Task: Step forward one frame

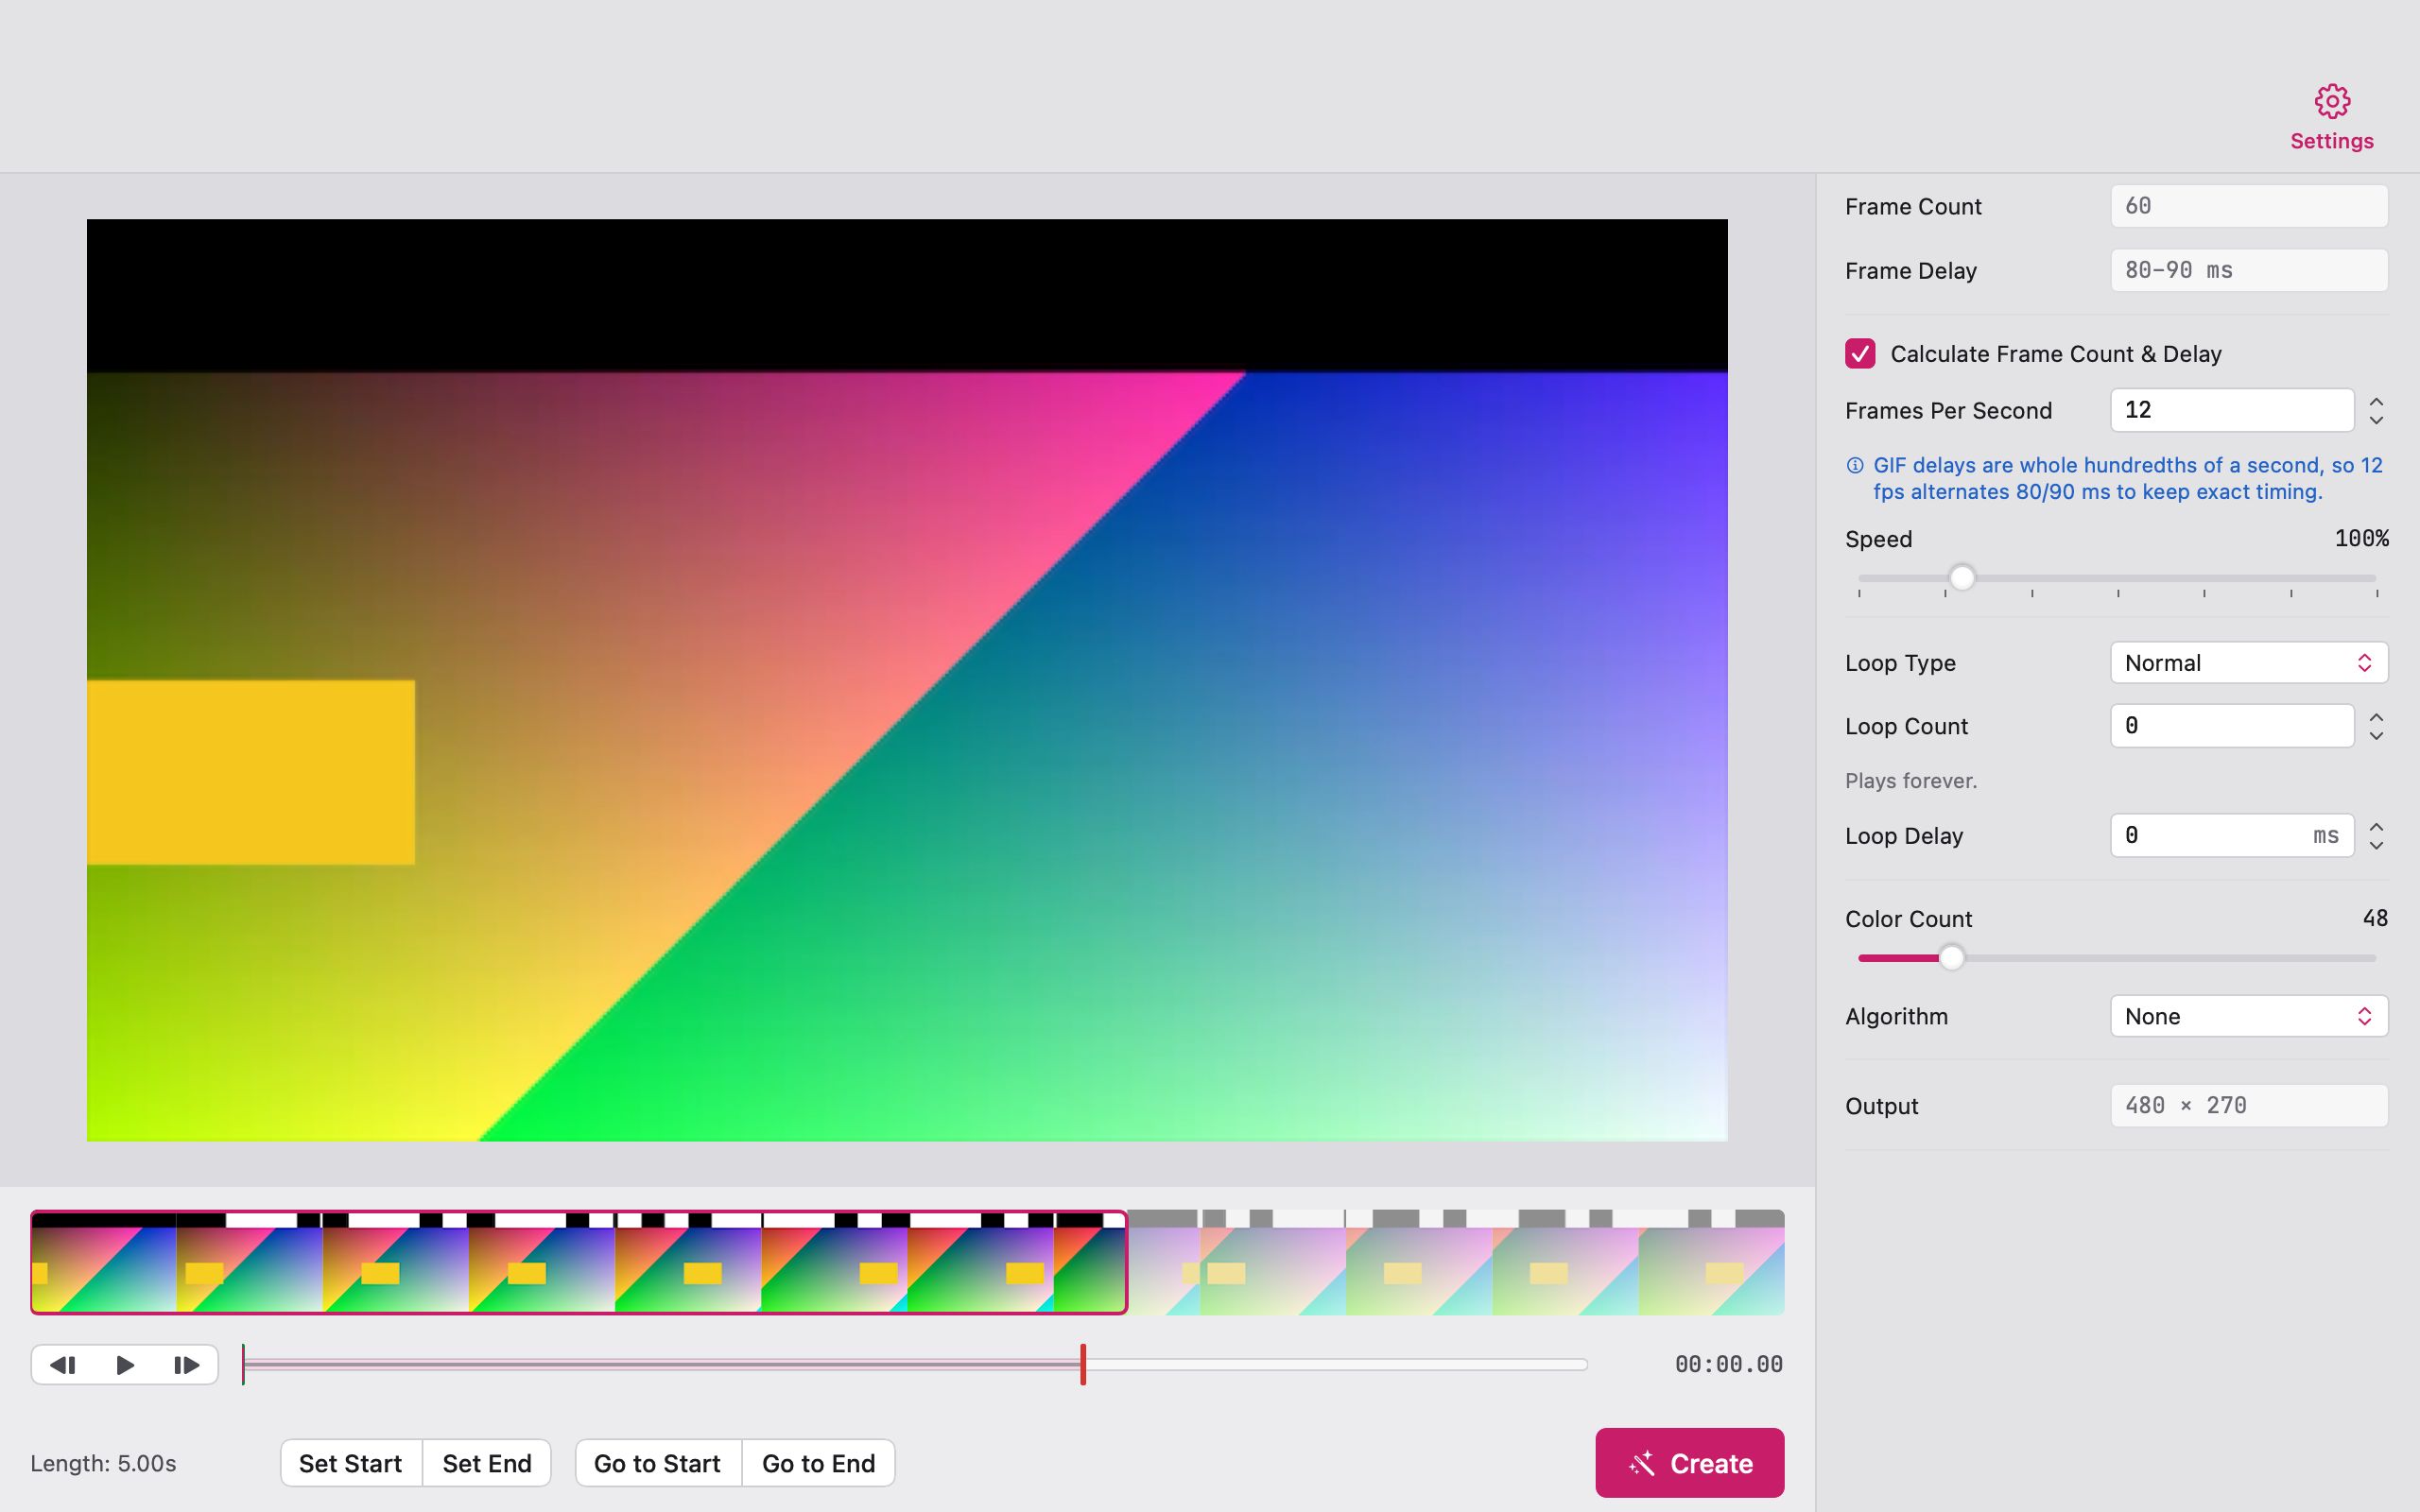Action: (187, 1365)
